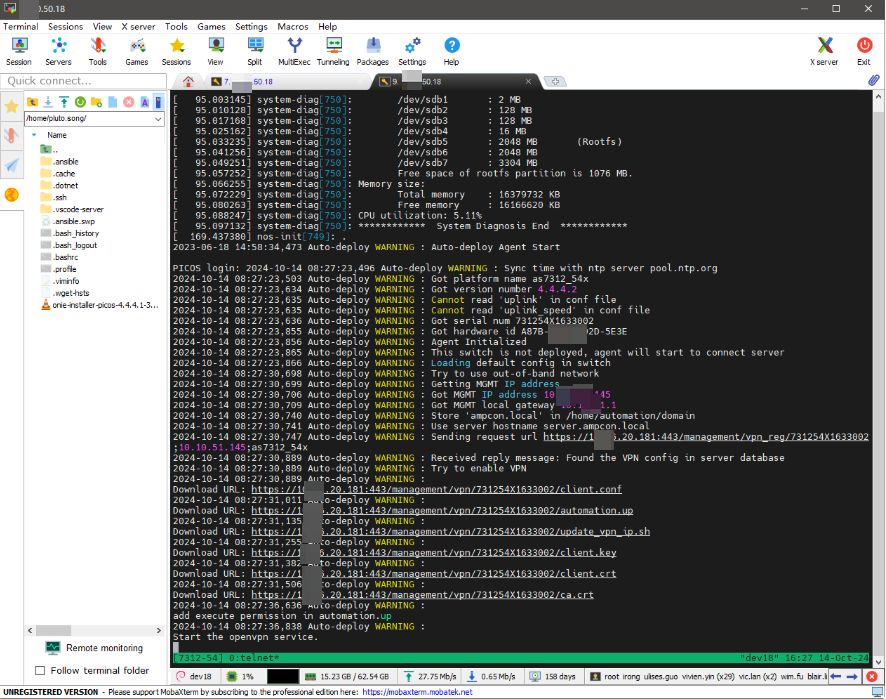886x699 pixels.
Task: Create new folder in SFTP browser
Action: point(96,102)
